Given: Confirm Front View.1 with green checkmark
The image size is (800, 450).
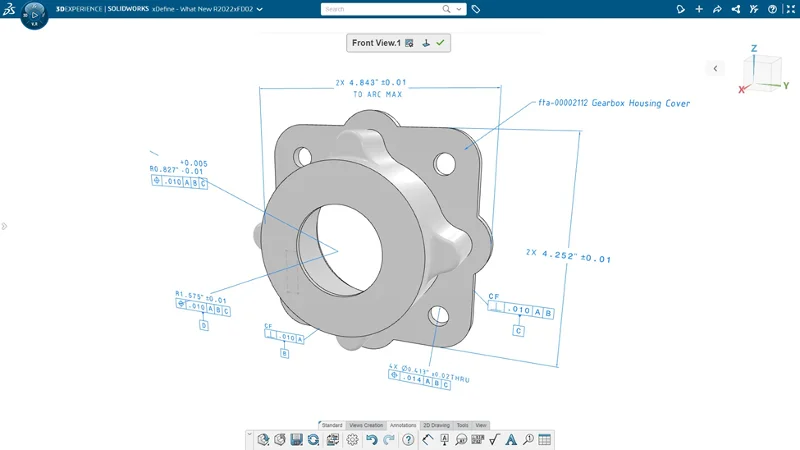Looking at the screenshot, I should (440, 43).
